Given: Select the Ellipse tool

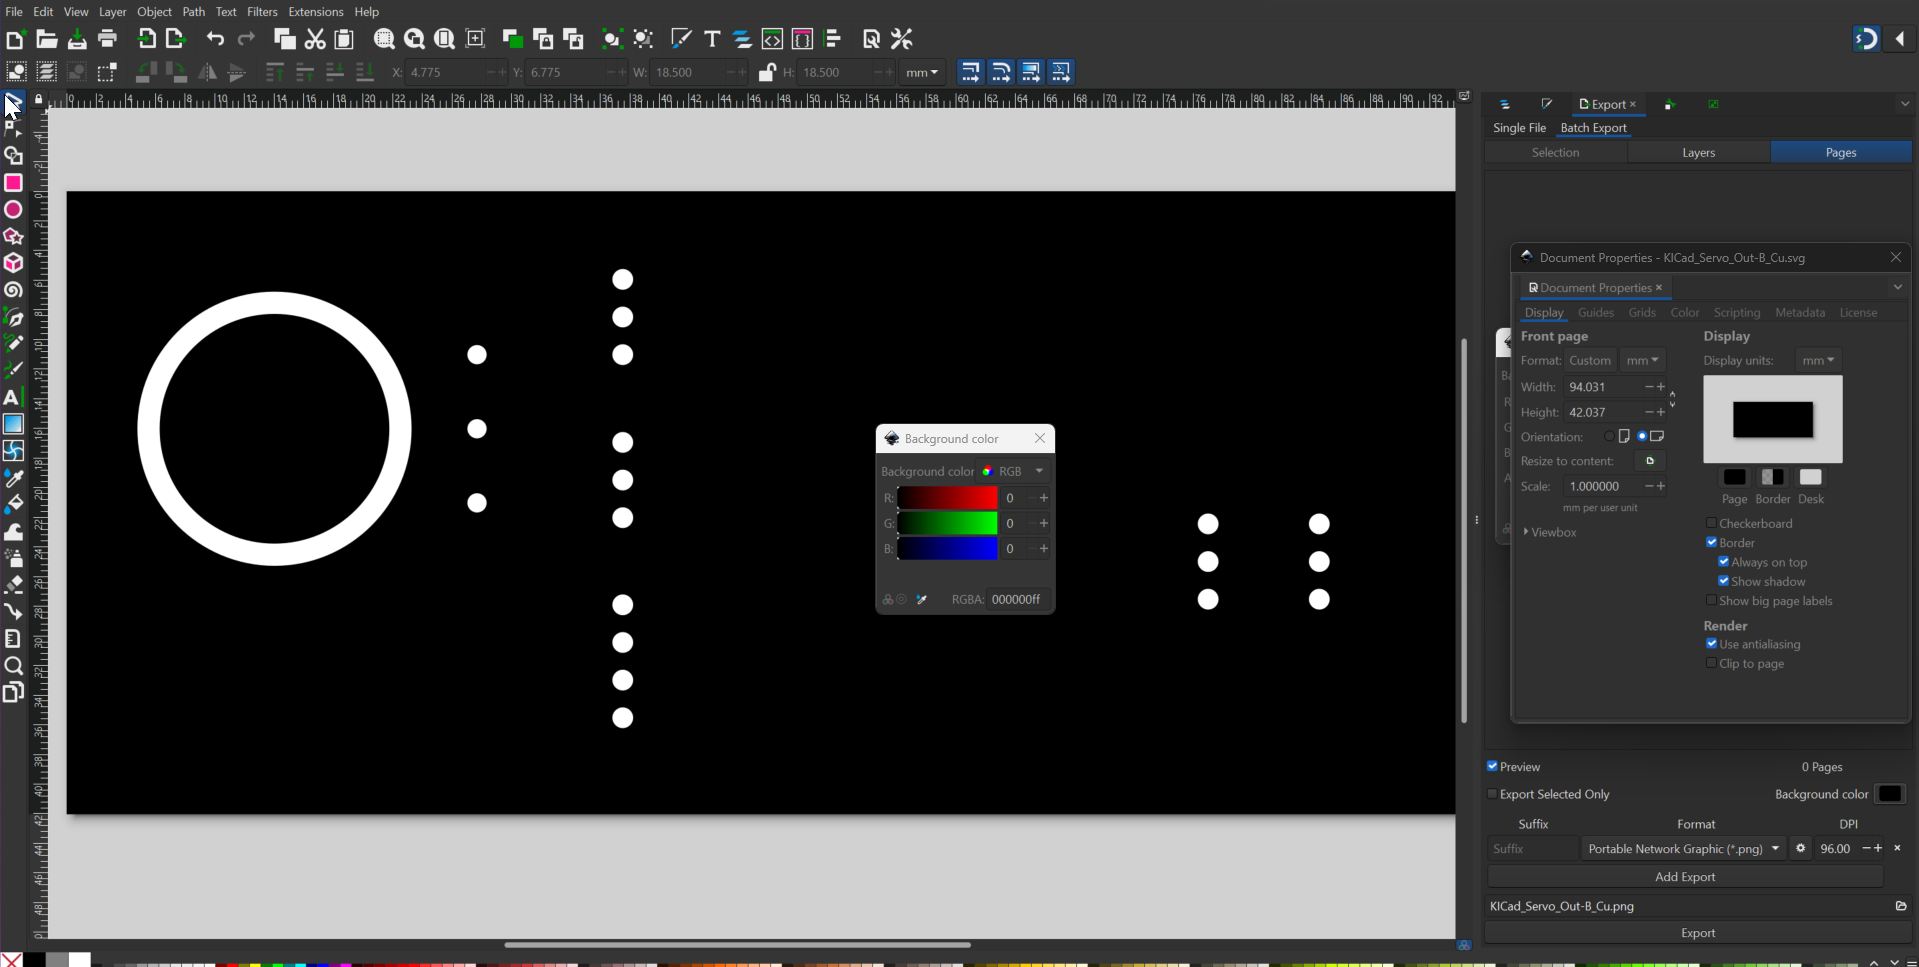Looking at the screenshot, I should [13, 210].
